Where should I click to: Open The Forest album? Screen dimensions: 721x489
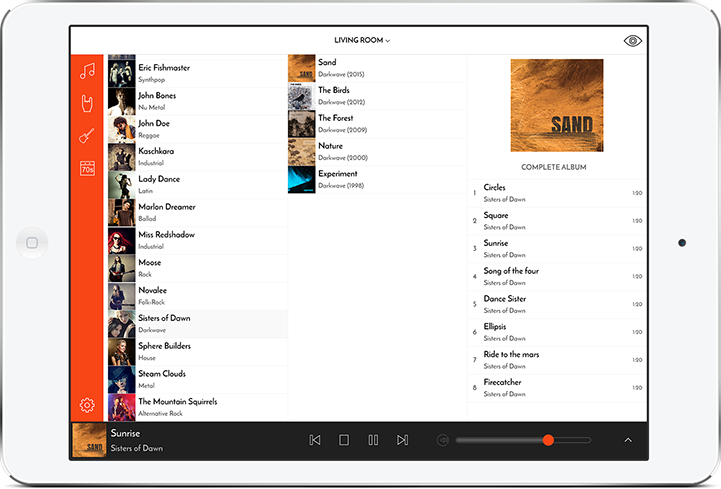coord(335,123)
